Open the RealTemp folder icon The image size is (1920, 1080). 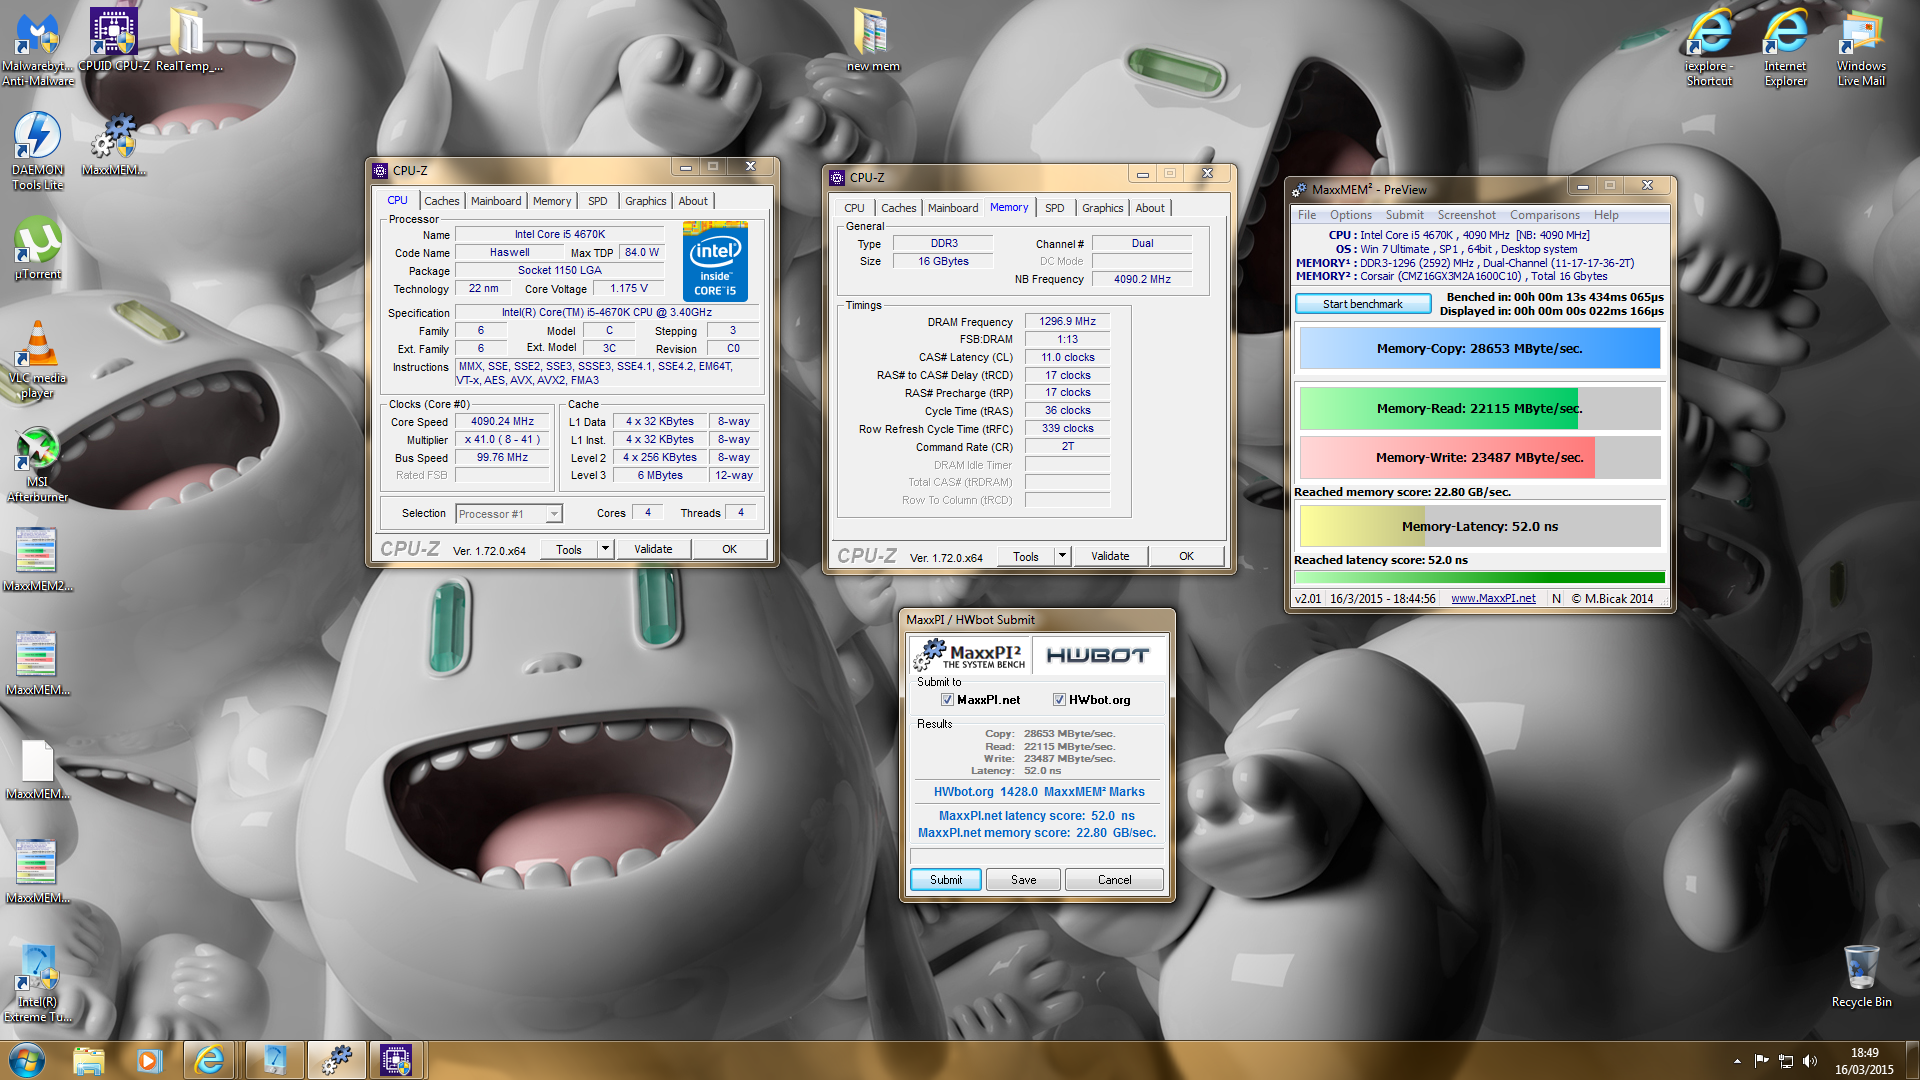(x=188, y=40)
